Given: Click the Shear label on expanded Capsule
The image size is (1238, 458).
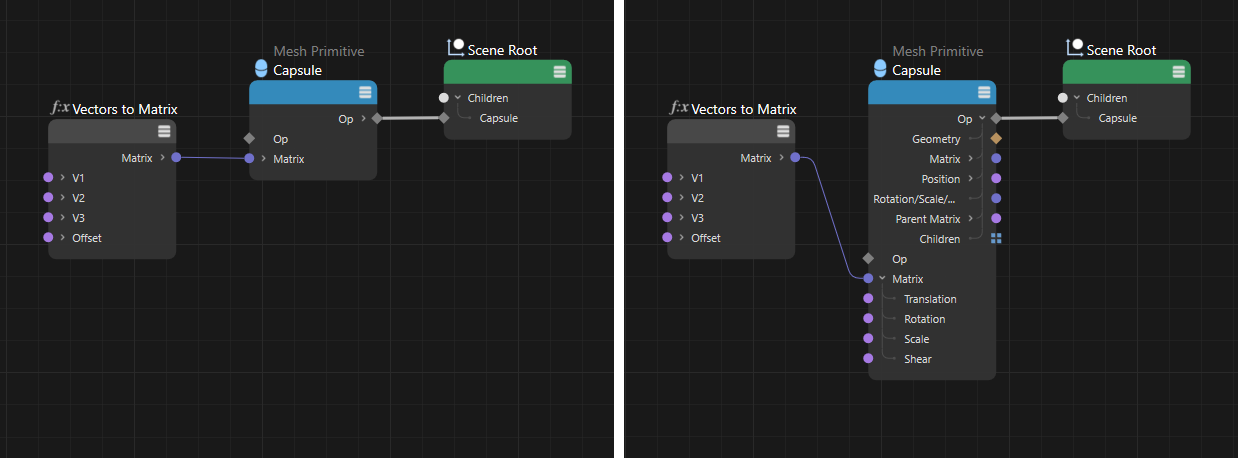Looking at the screenshot, I should pos(918,358).
